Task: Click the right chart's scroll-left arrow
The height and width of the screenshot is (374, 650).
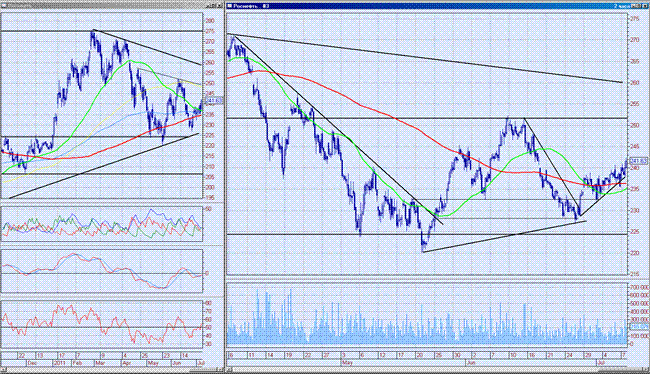Action: pyautogui.click(x=230, y=369)
